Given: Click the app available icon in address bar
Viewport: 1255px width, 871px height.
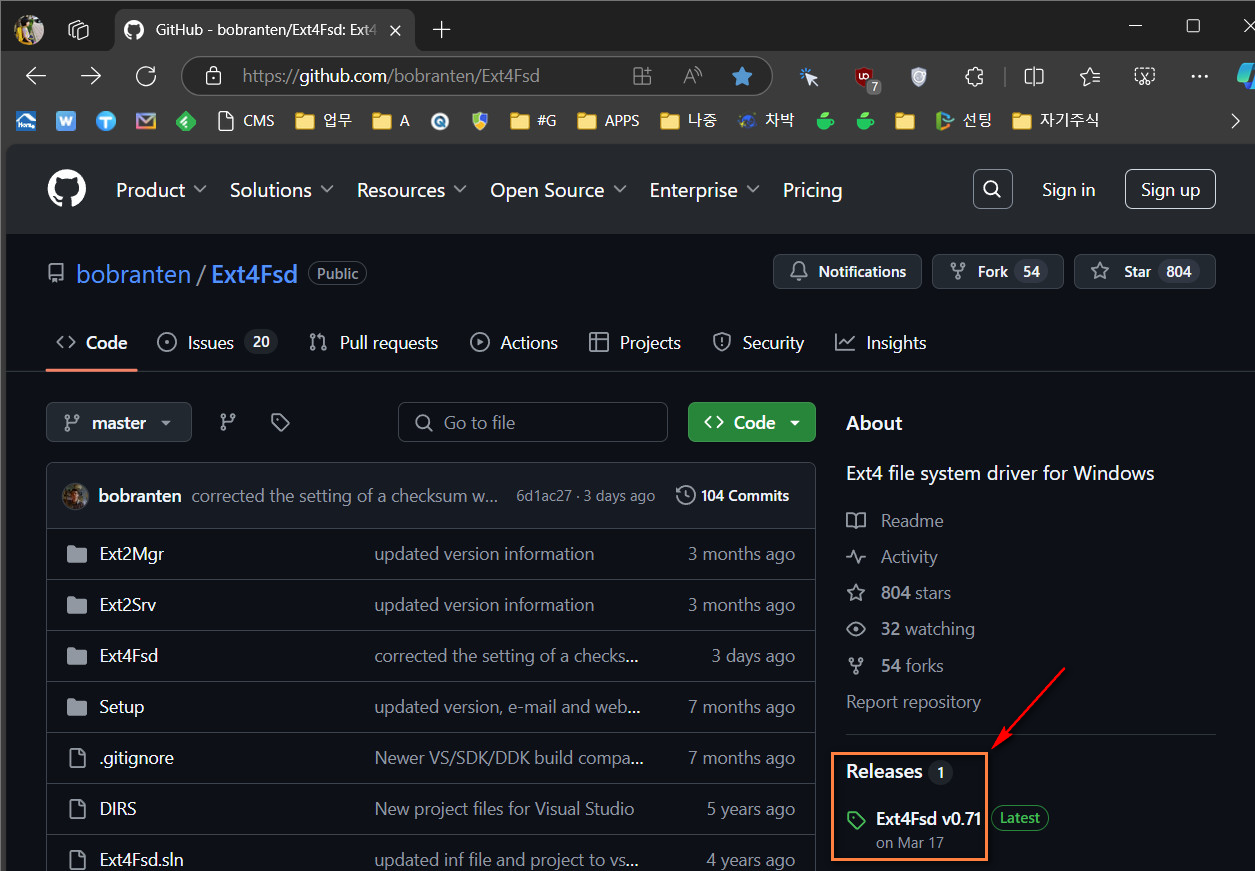Looking at the screenshot, I should (x=642, y=76).
